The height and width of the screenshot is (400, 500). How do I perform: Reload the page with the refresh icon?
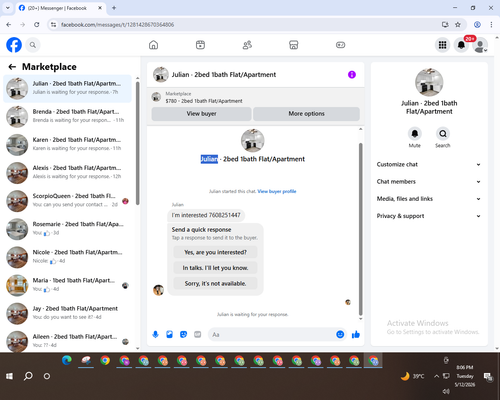click(37, 25)
